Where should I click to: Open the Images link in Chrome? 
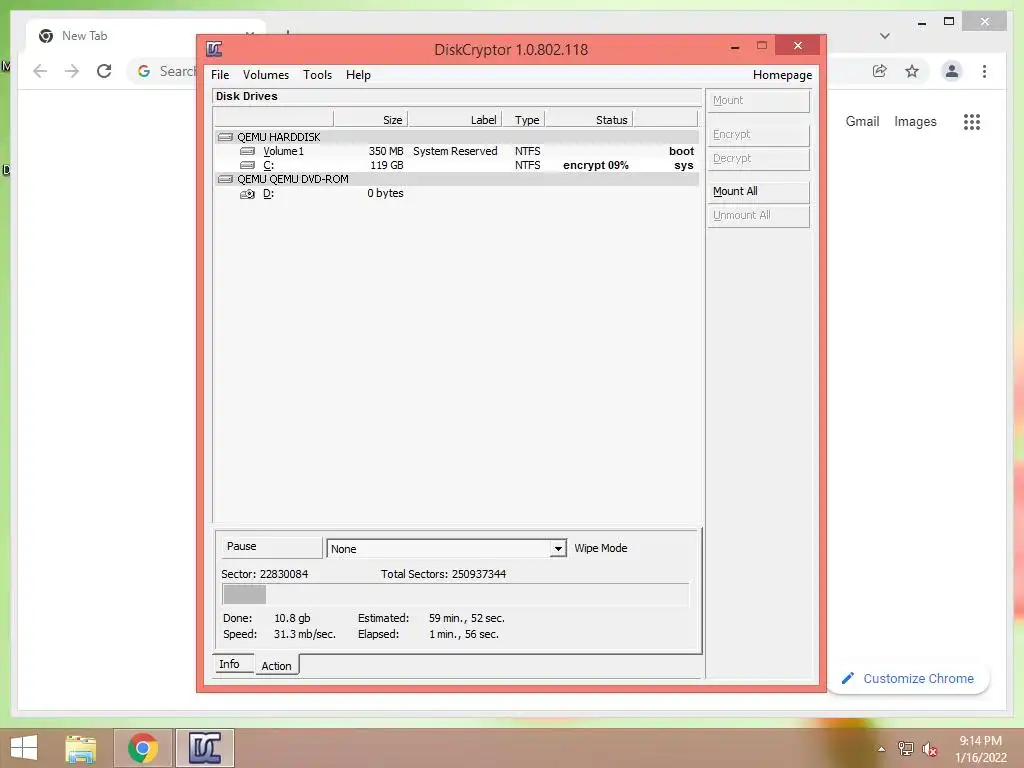(915, 121)
